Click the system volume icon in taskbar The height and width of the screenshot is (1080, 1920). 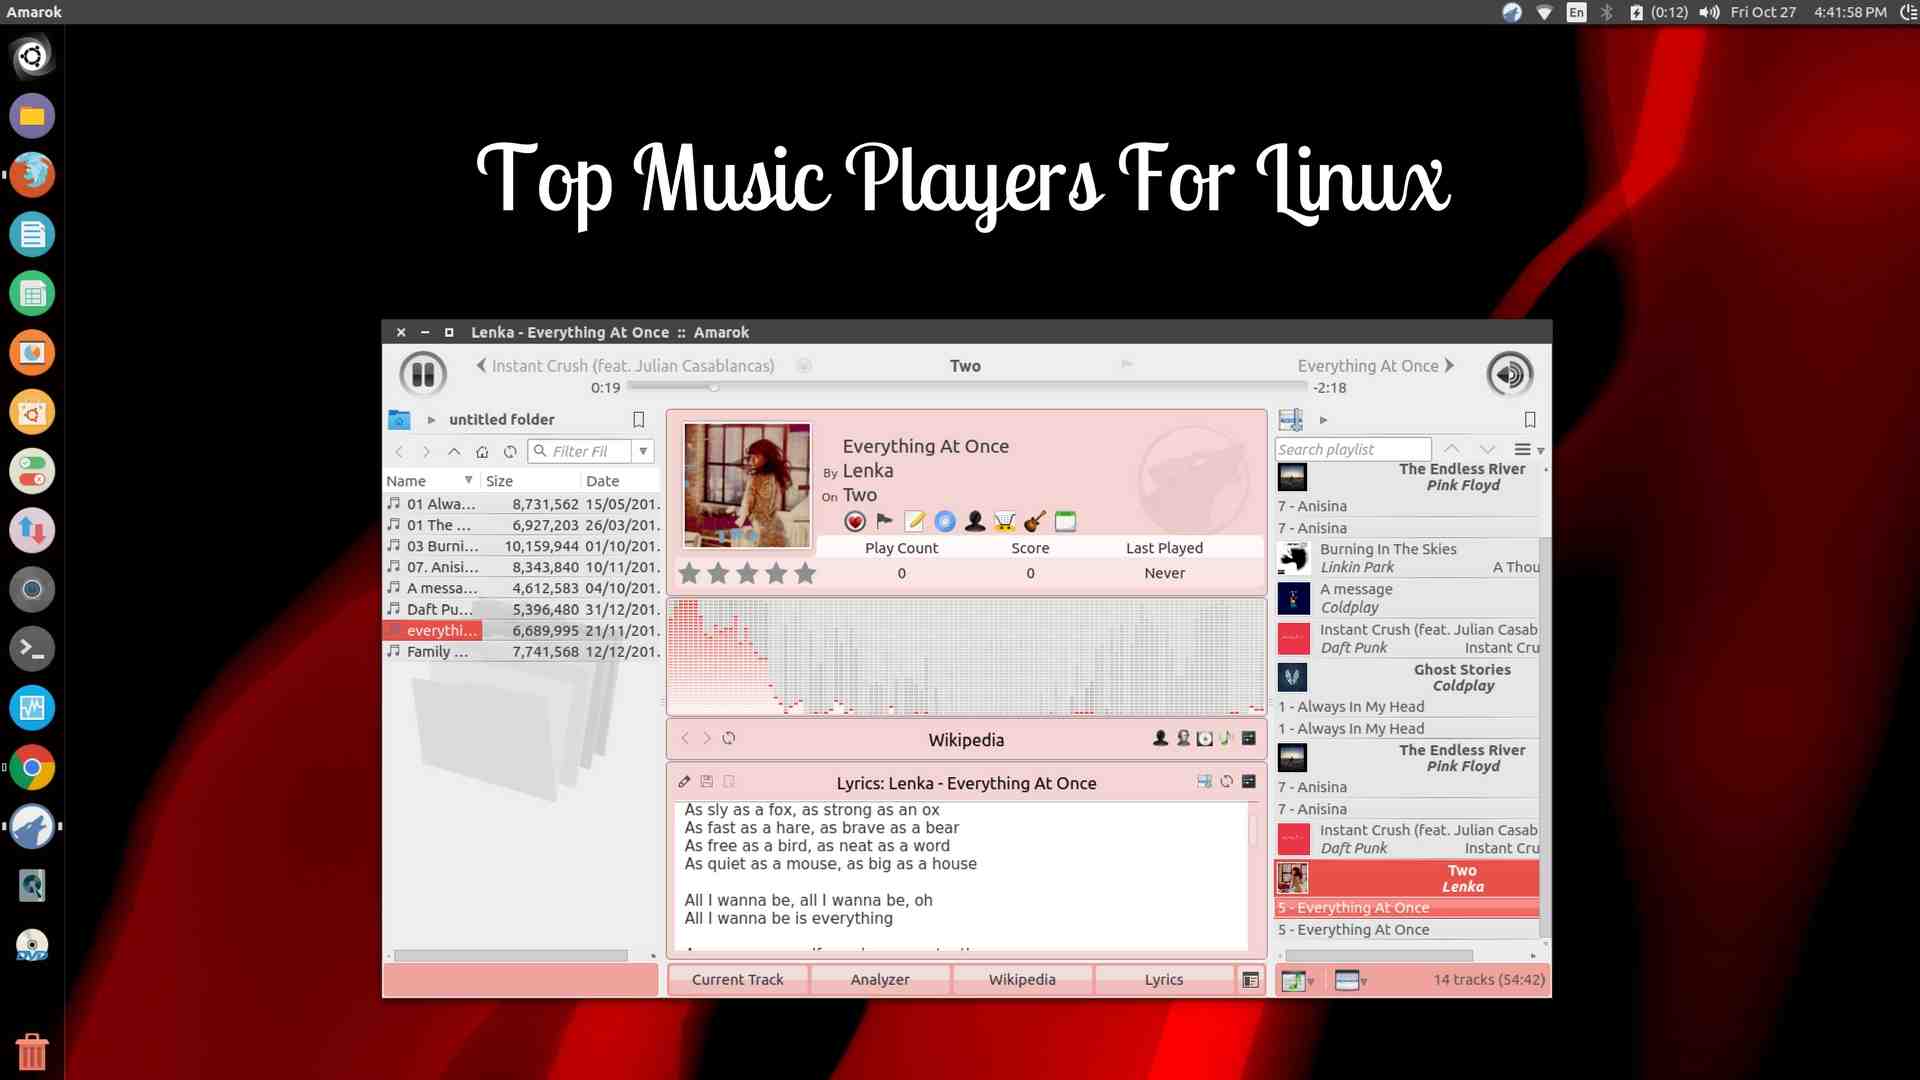pos(1709,12)
